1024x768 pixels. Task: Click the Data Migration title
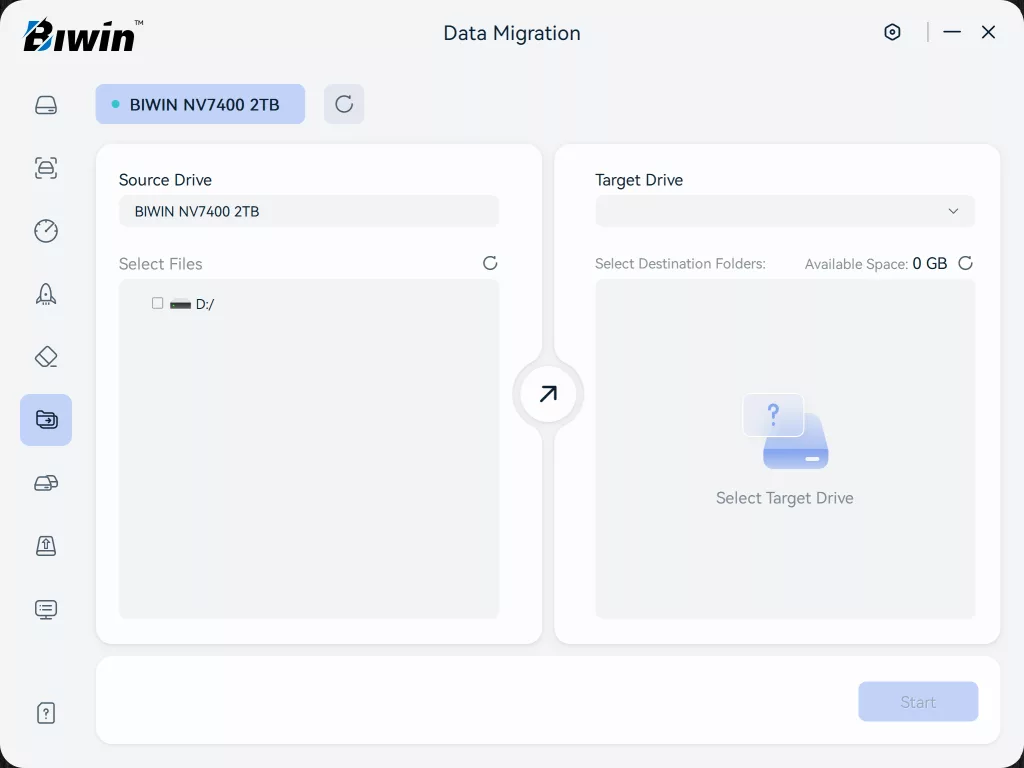pyautogui.click(x=512, y=33)
